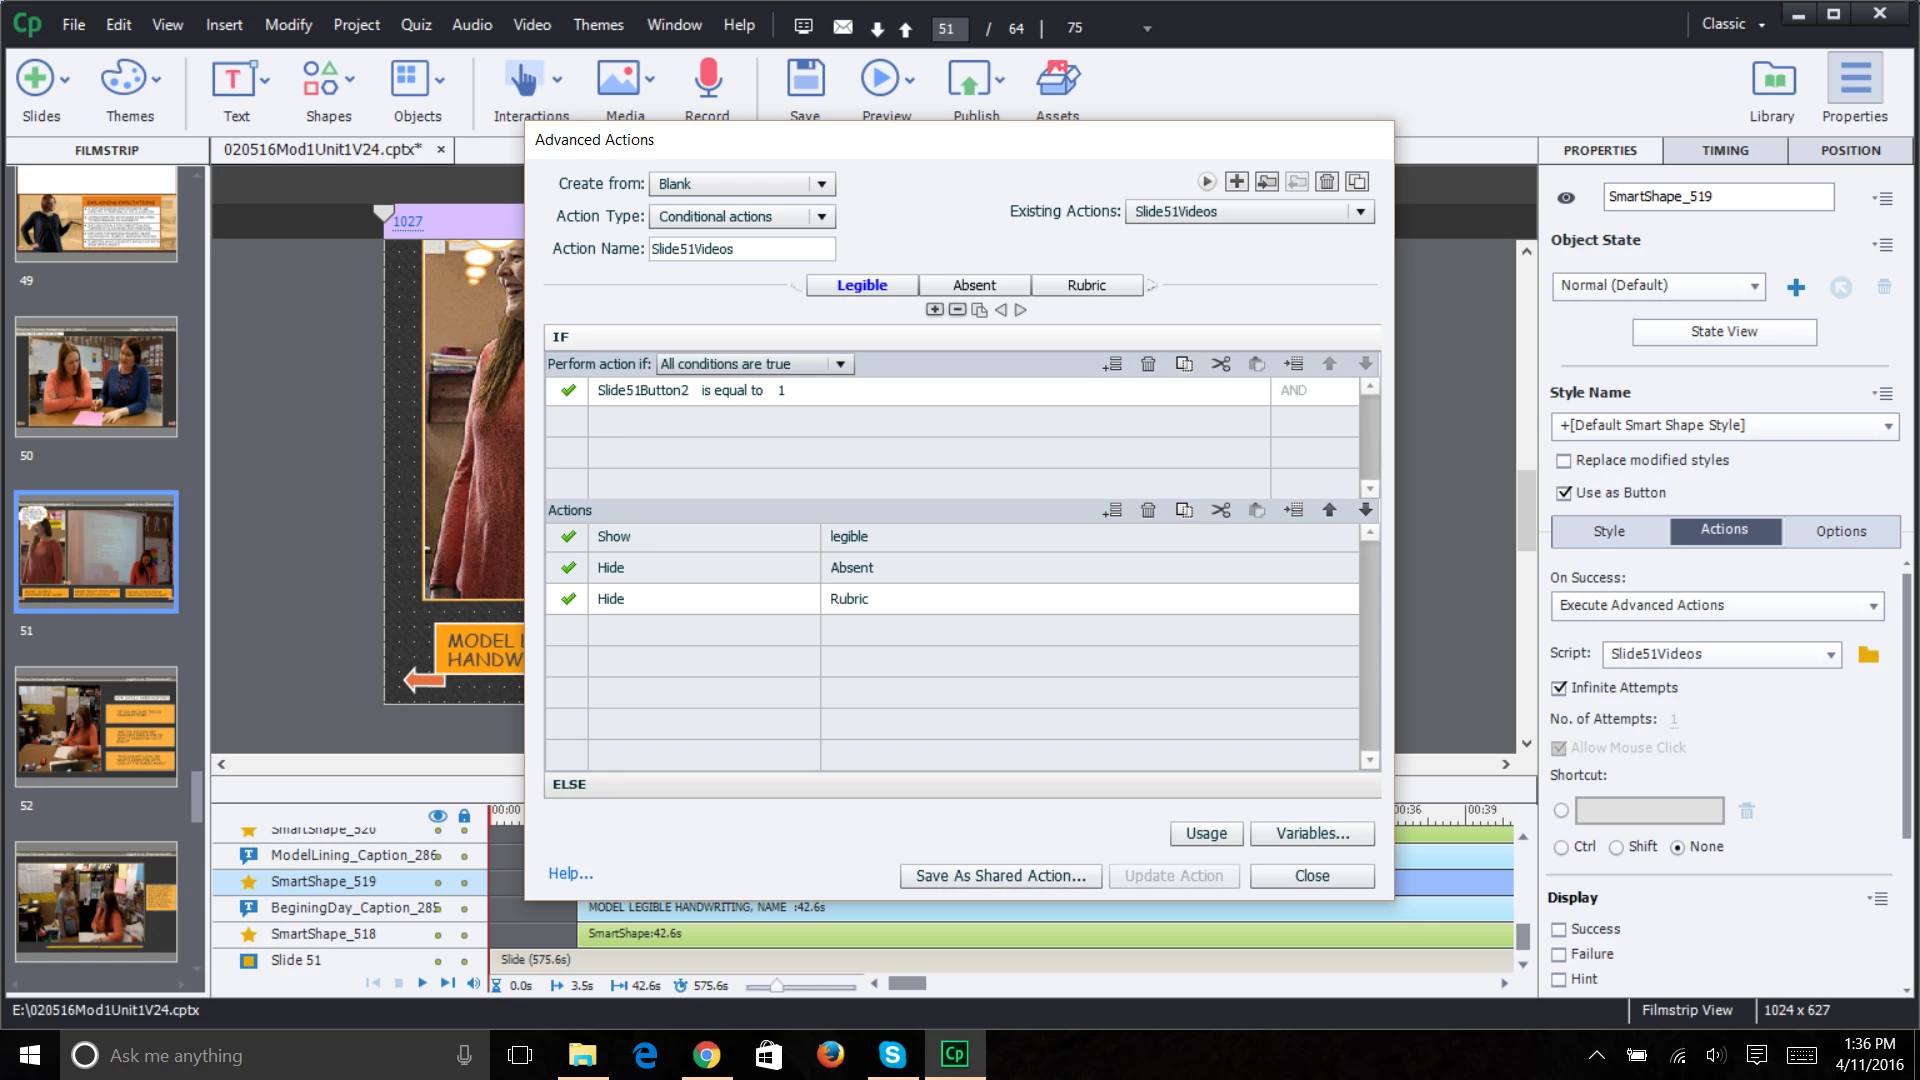Image resolution: width=1920 pixels, height=1080 pixels.
Task: Open the Action Type dropdown
Action: [x=821, y=217]
